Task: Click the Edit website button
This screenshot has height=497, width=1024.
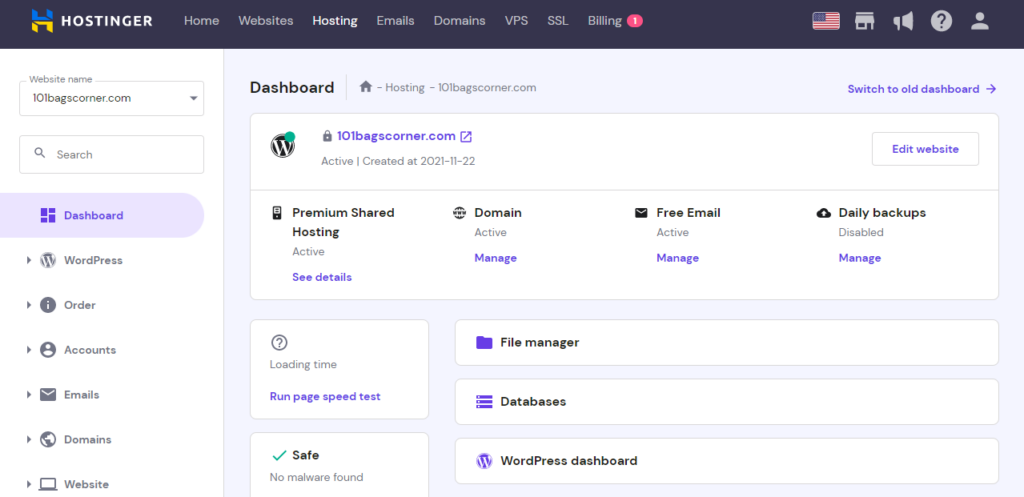Action: pos(925,149)
